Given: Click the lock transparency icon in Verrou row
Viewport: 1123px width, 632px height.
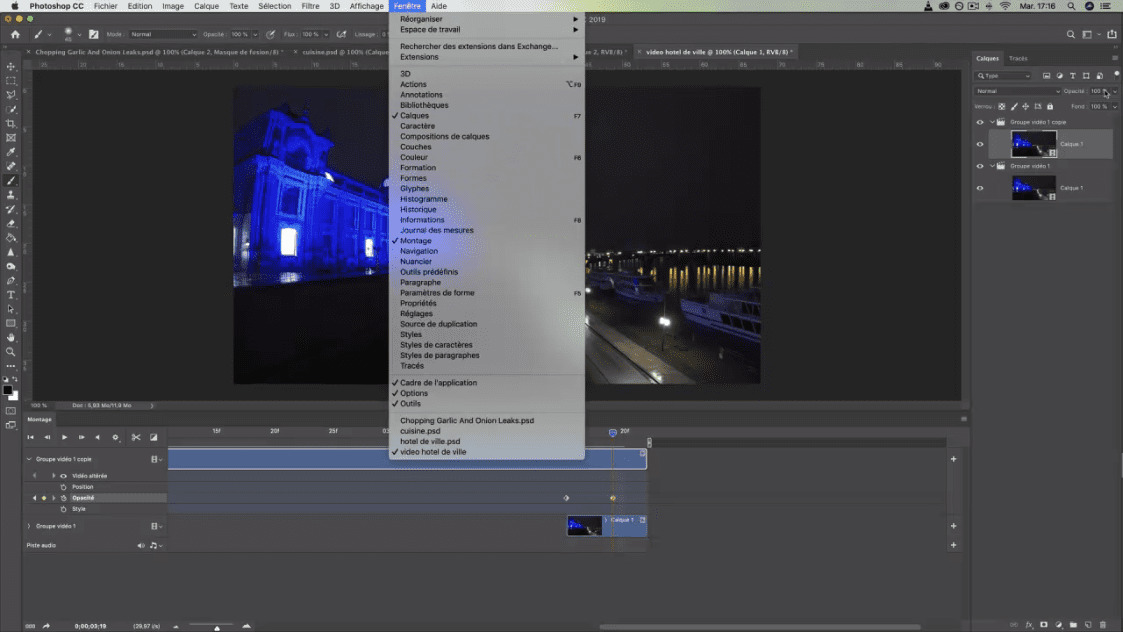Looking at the screenshot, I should click(x=1001, y=106).
